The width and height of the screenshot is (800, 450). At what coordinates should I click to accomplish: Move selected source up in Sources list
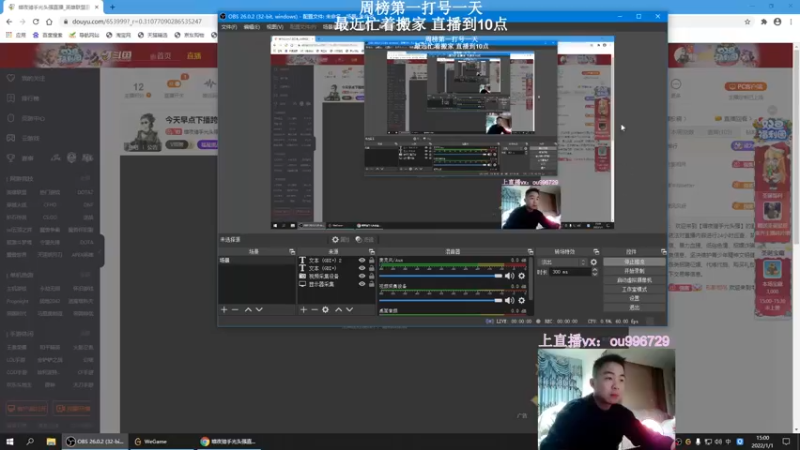[338, 310]
